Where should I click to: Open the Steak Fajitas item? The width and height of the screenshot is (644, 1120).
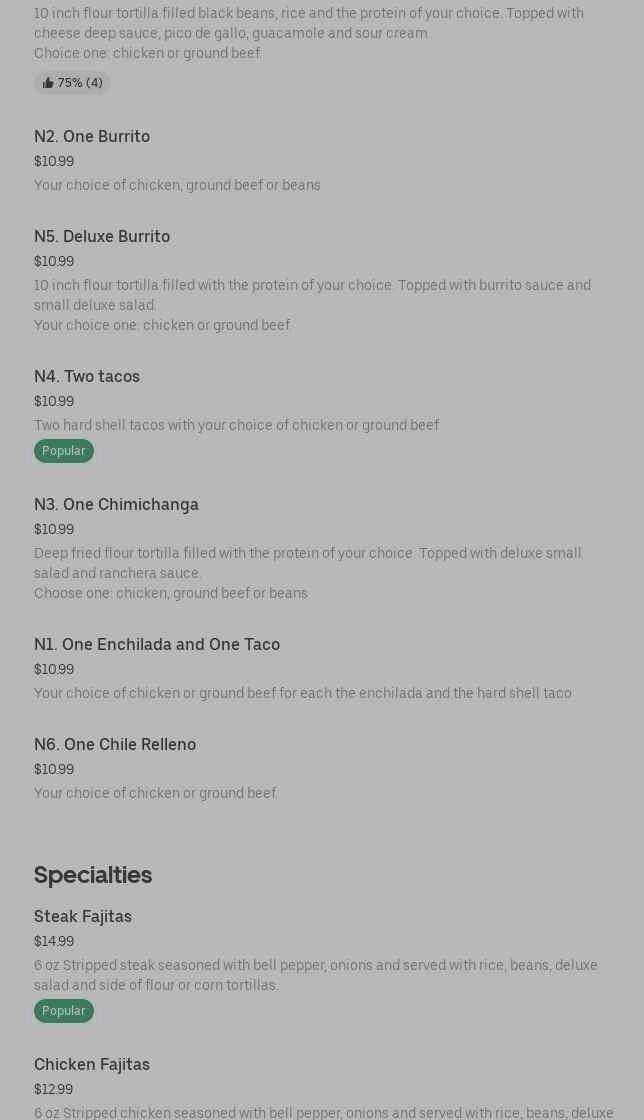coord(83,916)
